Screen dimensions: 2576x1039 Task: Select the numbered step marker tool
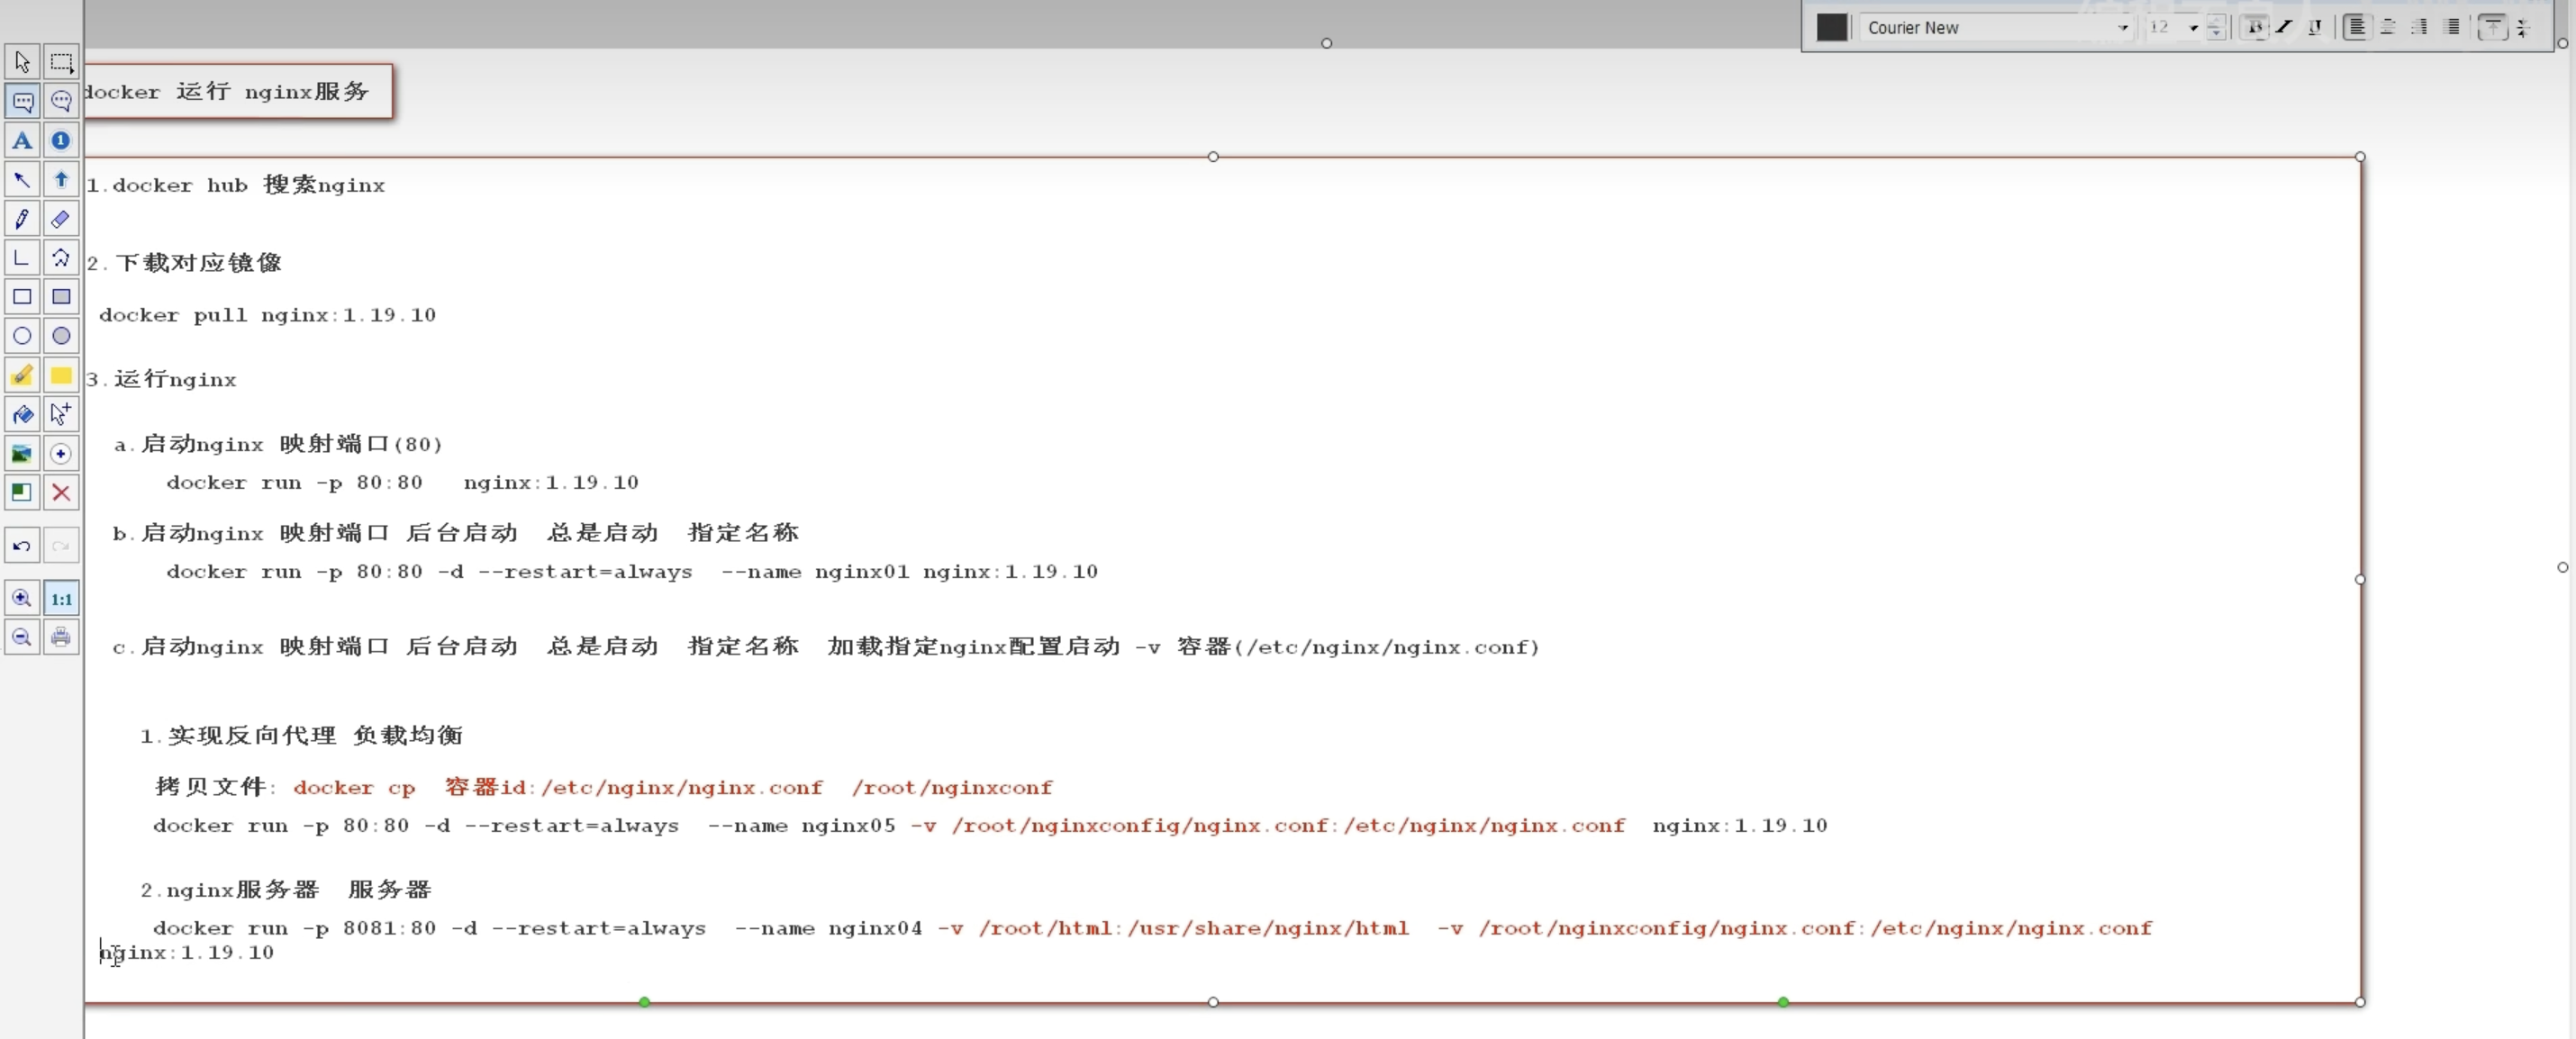(x=61, y=141)
